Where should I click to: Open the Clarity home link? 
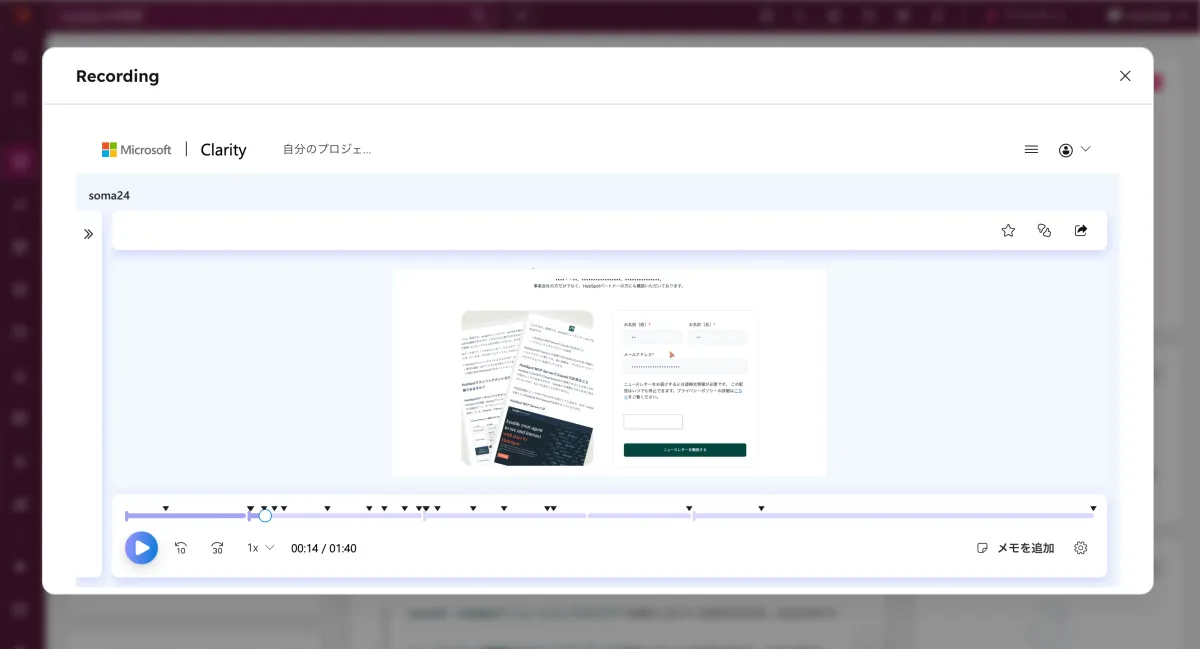222,149
